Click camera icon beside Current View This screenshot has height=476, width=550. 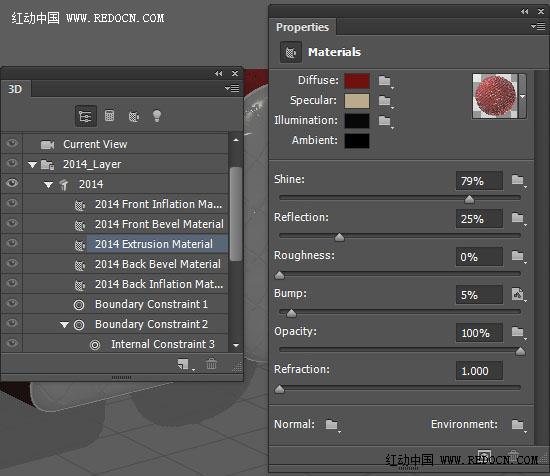coord(47,145)
